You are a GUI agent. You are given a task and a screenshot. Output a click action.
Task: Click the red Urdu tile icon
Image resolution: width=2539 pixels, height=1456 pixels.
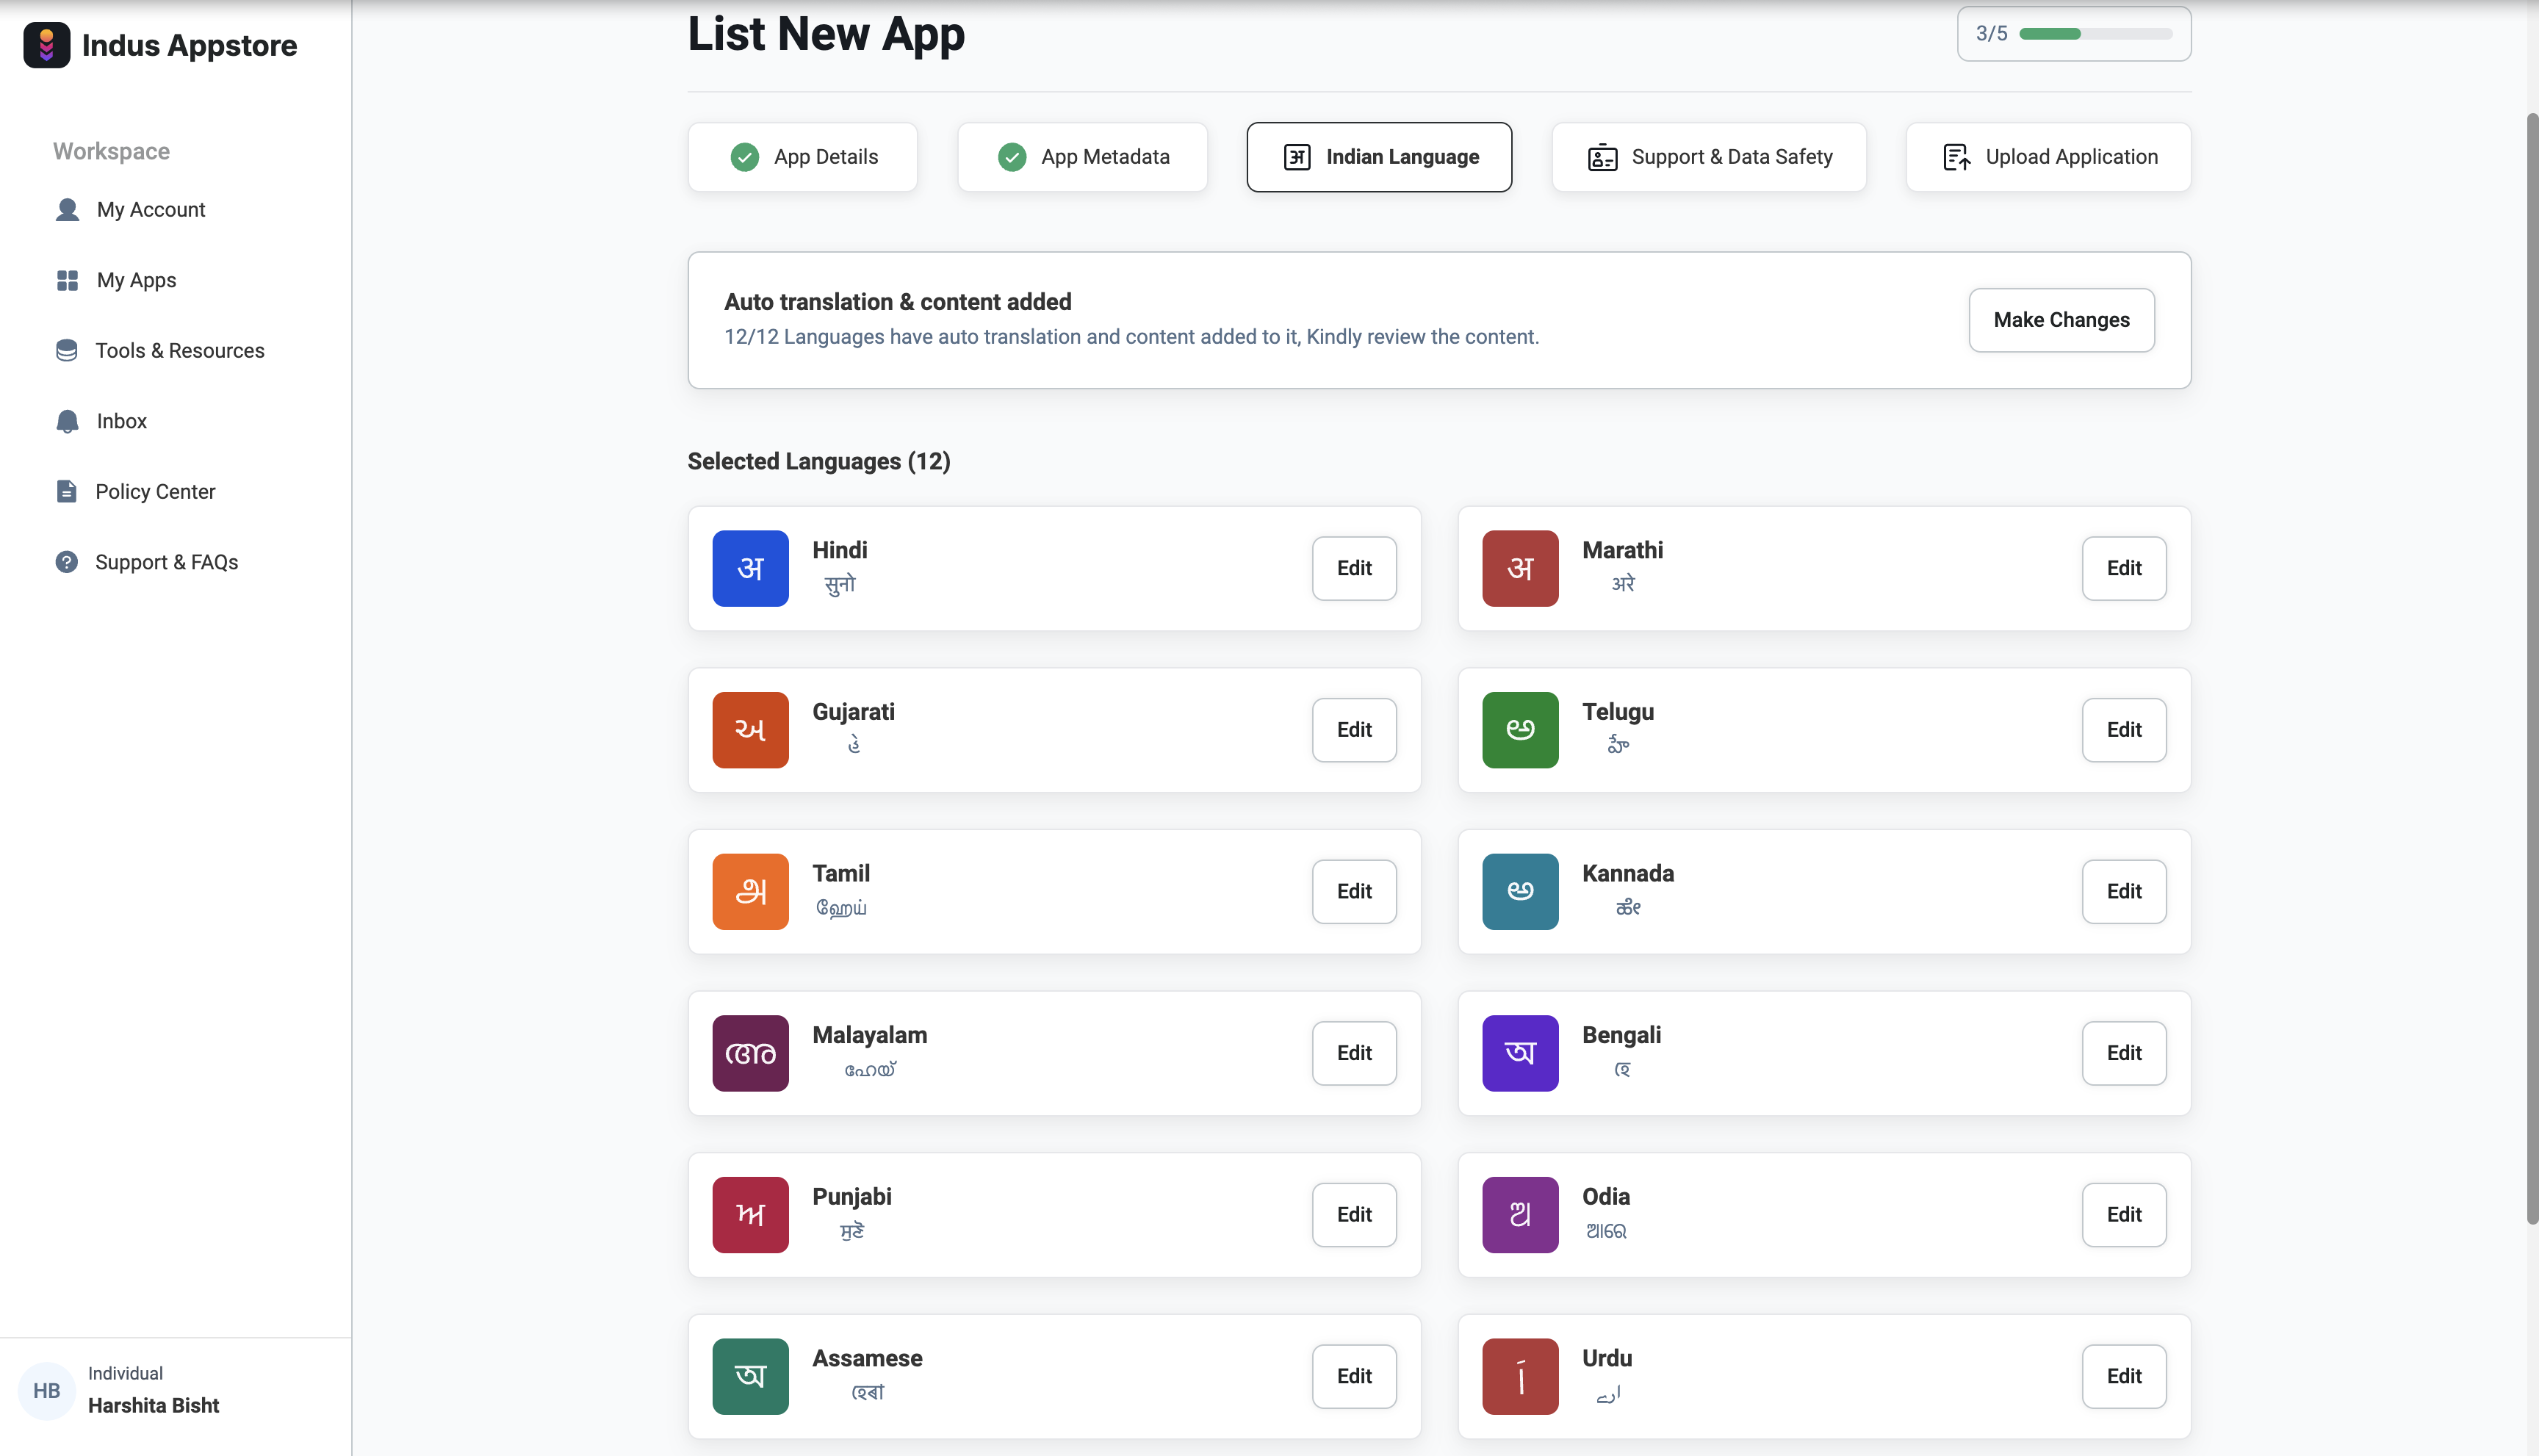1520,1377
